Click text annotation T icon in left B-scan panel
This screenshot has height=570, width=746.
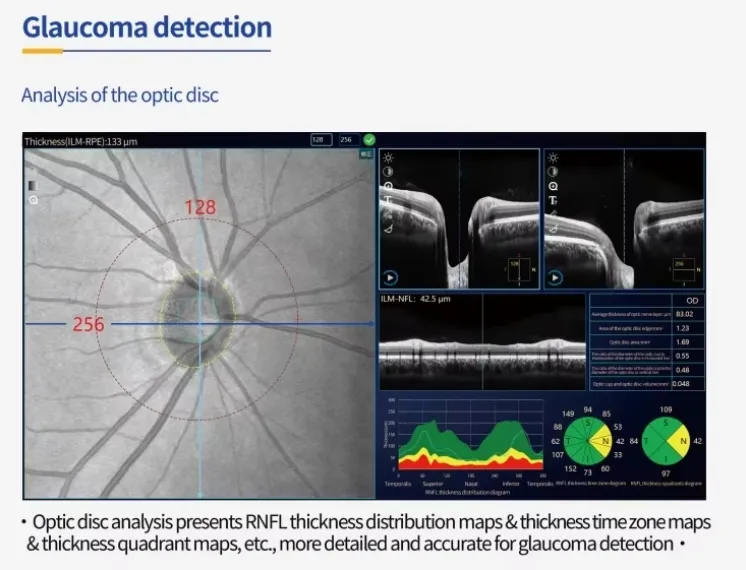pos(388,200)
